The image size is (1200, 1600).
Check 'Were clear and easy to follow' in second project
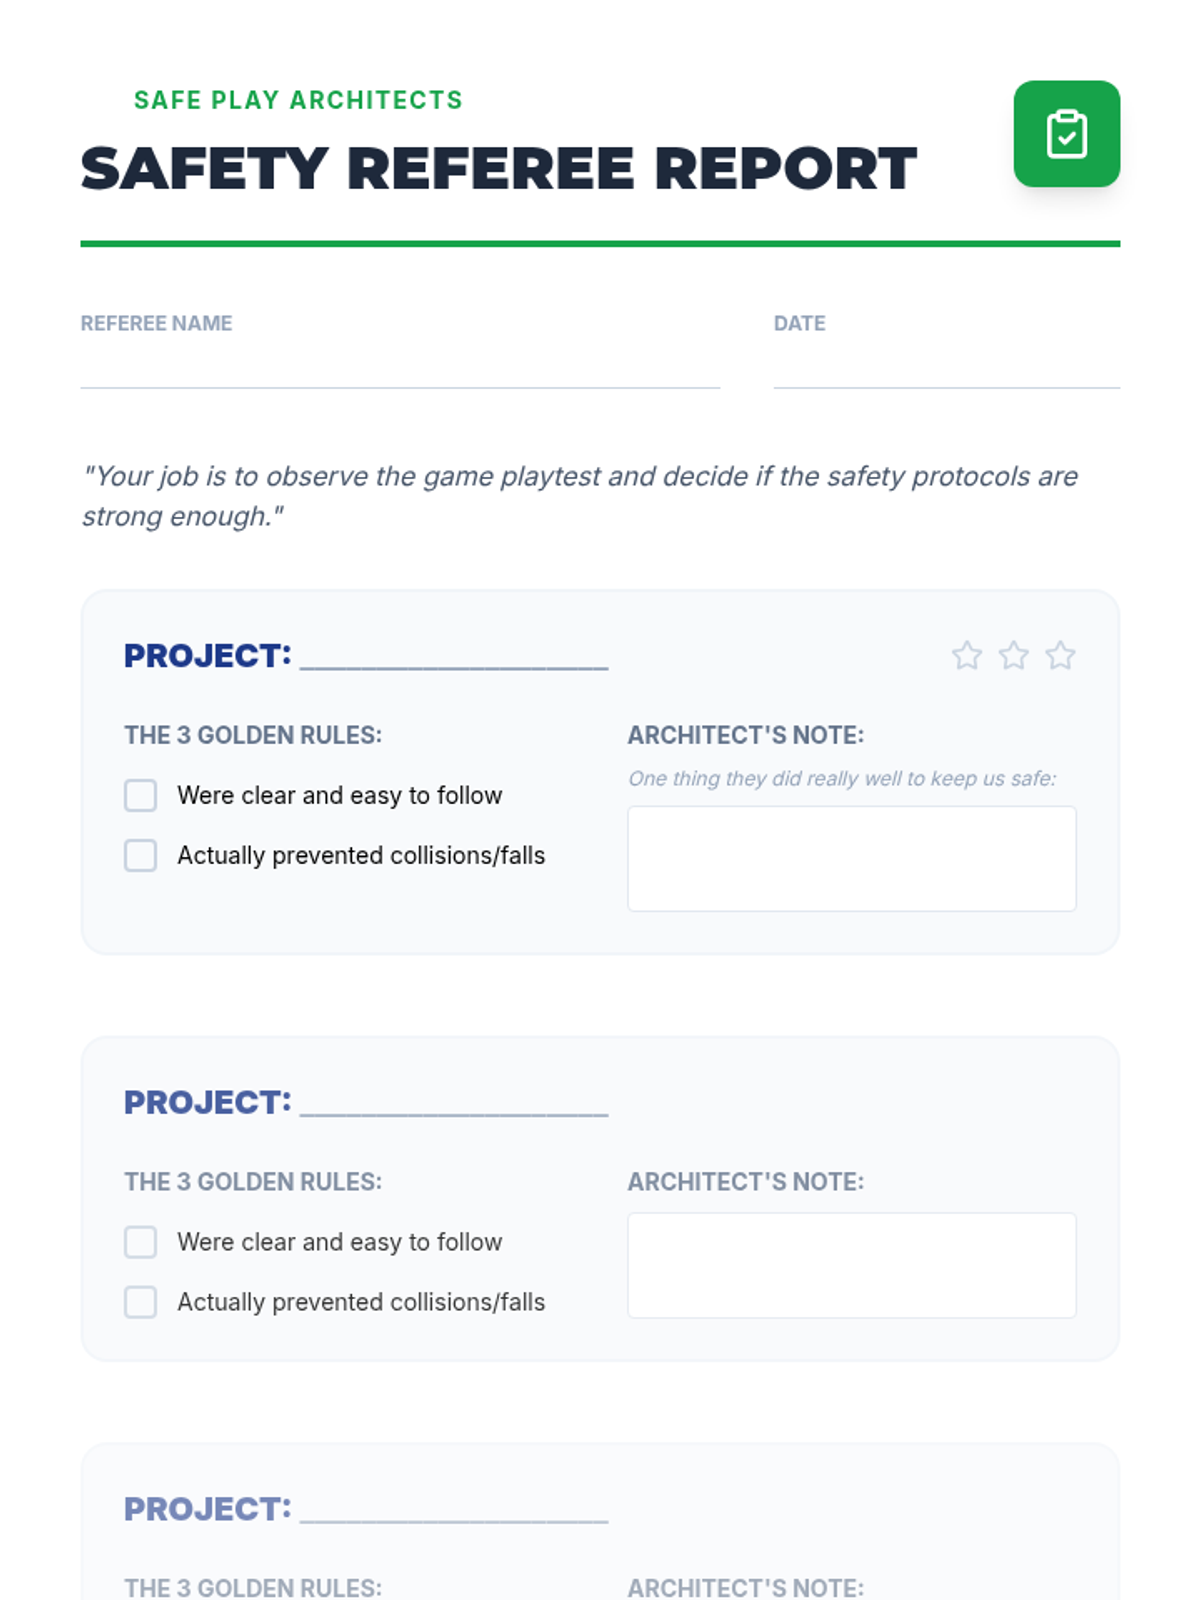[x=140, y=1242]
